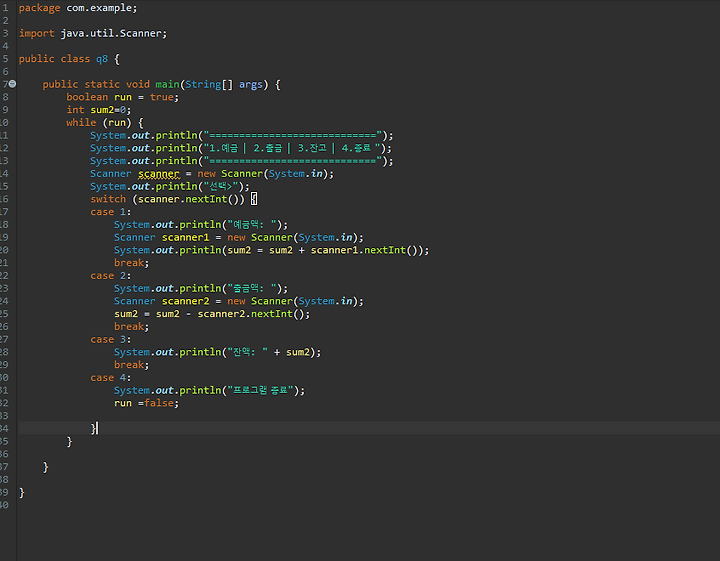Click '출금액: ' string literal
The width and height of the screenshot is (720, 561).
coord(252,289)
